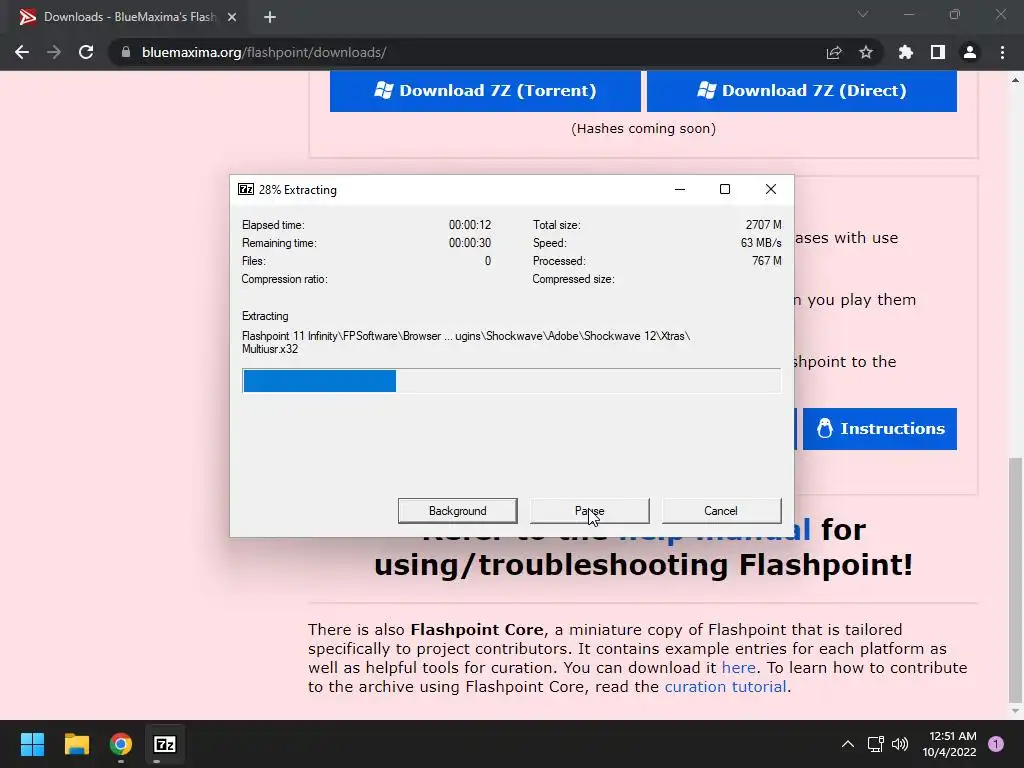Click the scrollbar up arrow

pyautogui.click(x=1015, y=80)
